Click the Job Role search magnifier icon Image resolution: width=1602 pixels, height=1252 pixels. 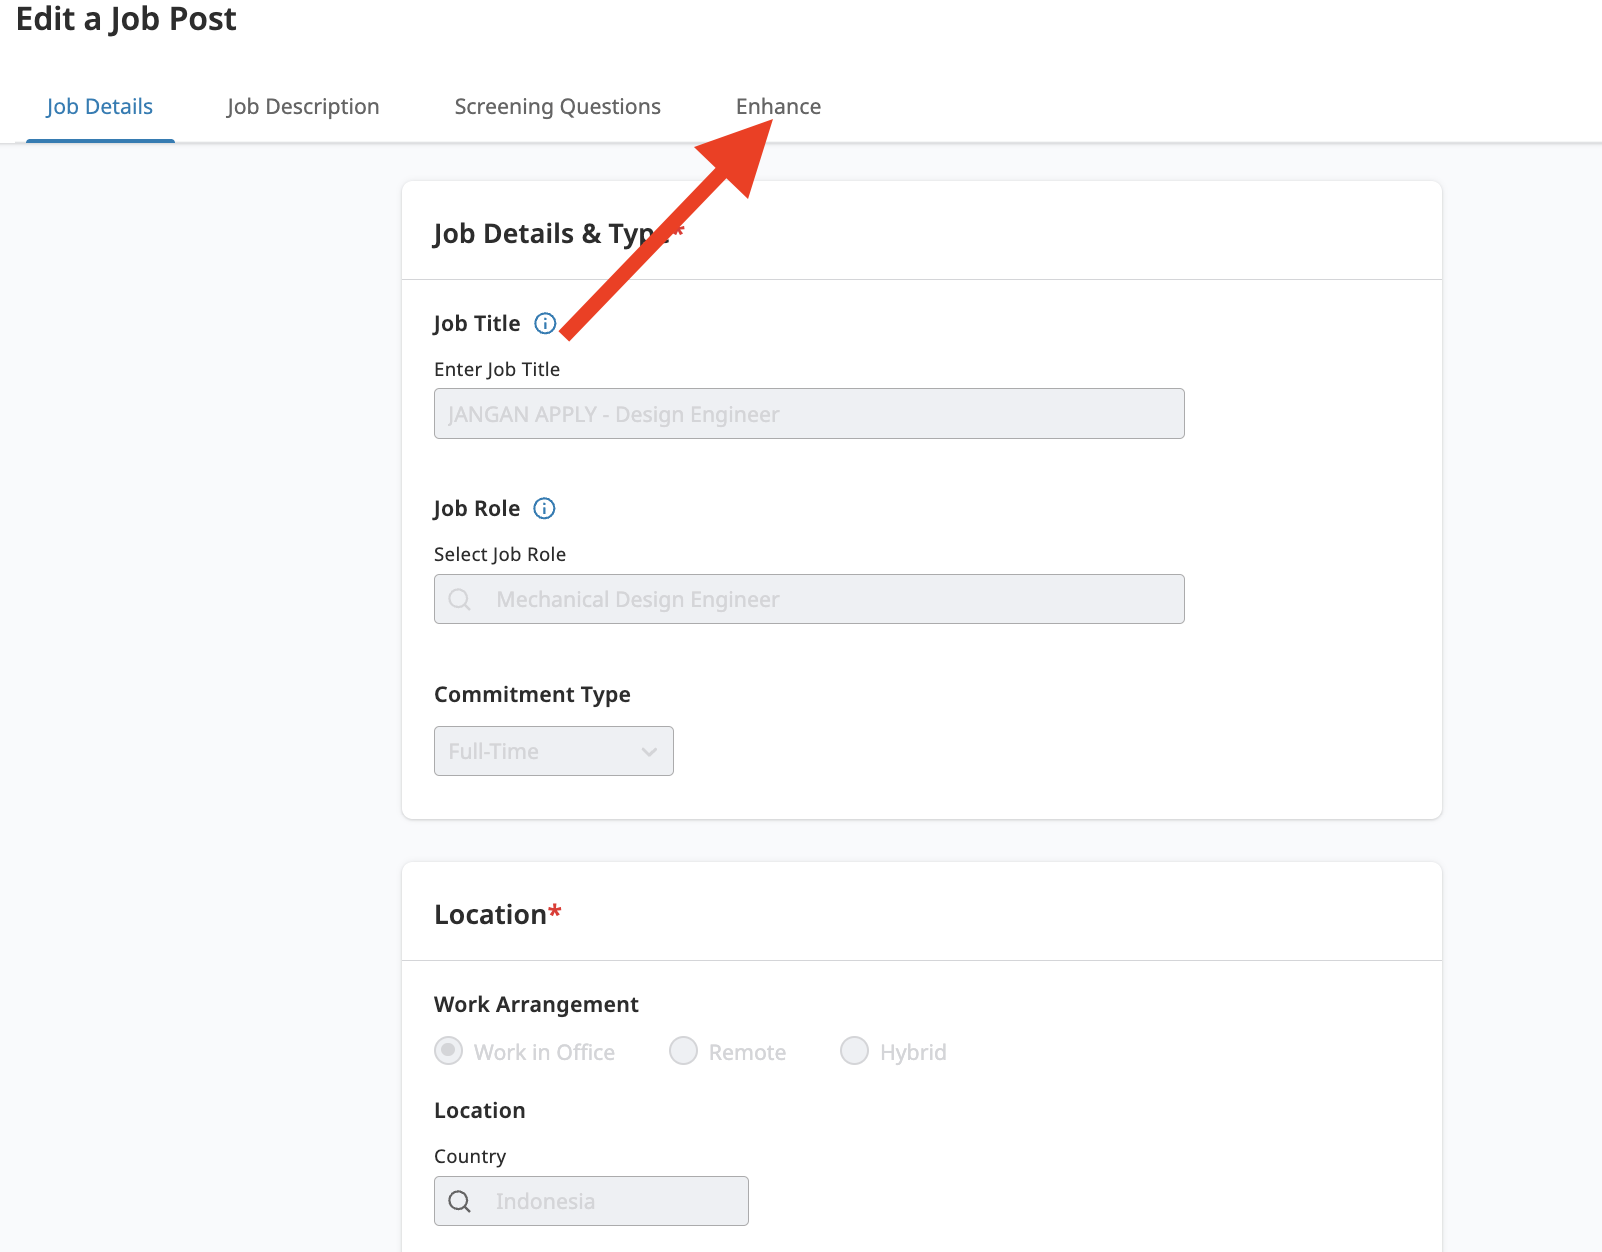pos(459,599)
